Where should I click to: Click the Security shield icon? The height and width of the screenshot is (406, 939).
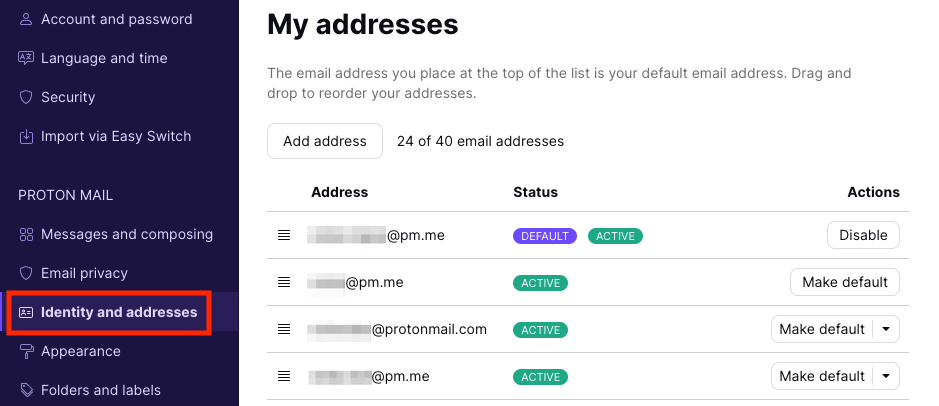27,97
